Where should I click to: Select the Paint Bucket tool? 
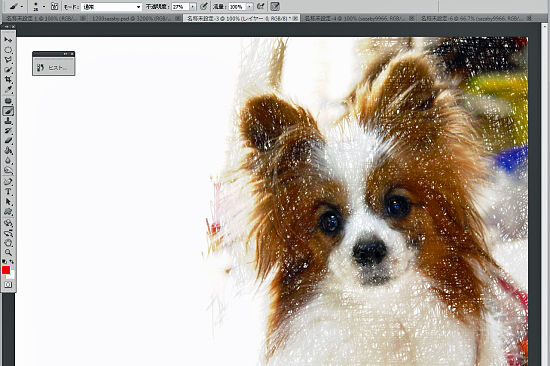coord(8,151)
